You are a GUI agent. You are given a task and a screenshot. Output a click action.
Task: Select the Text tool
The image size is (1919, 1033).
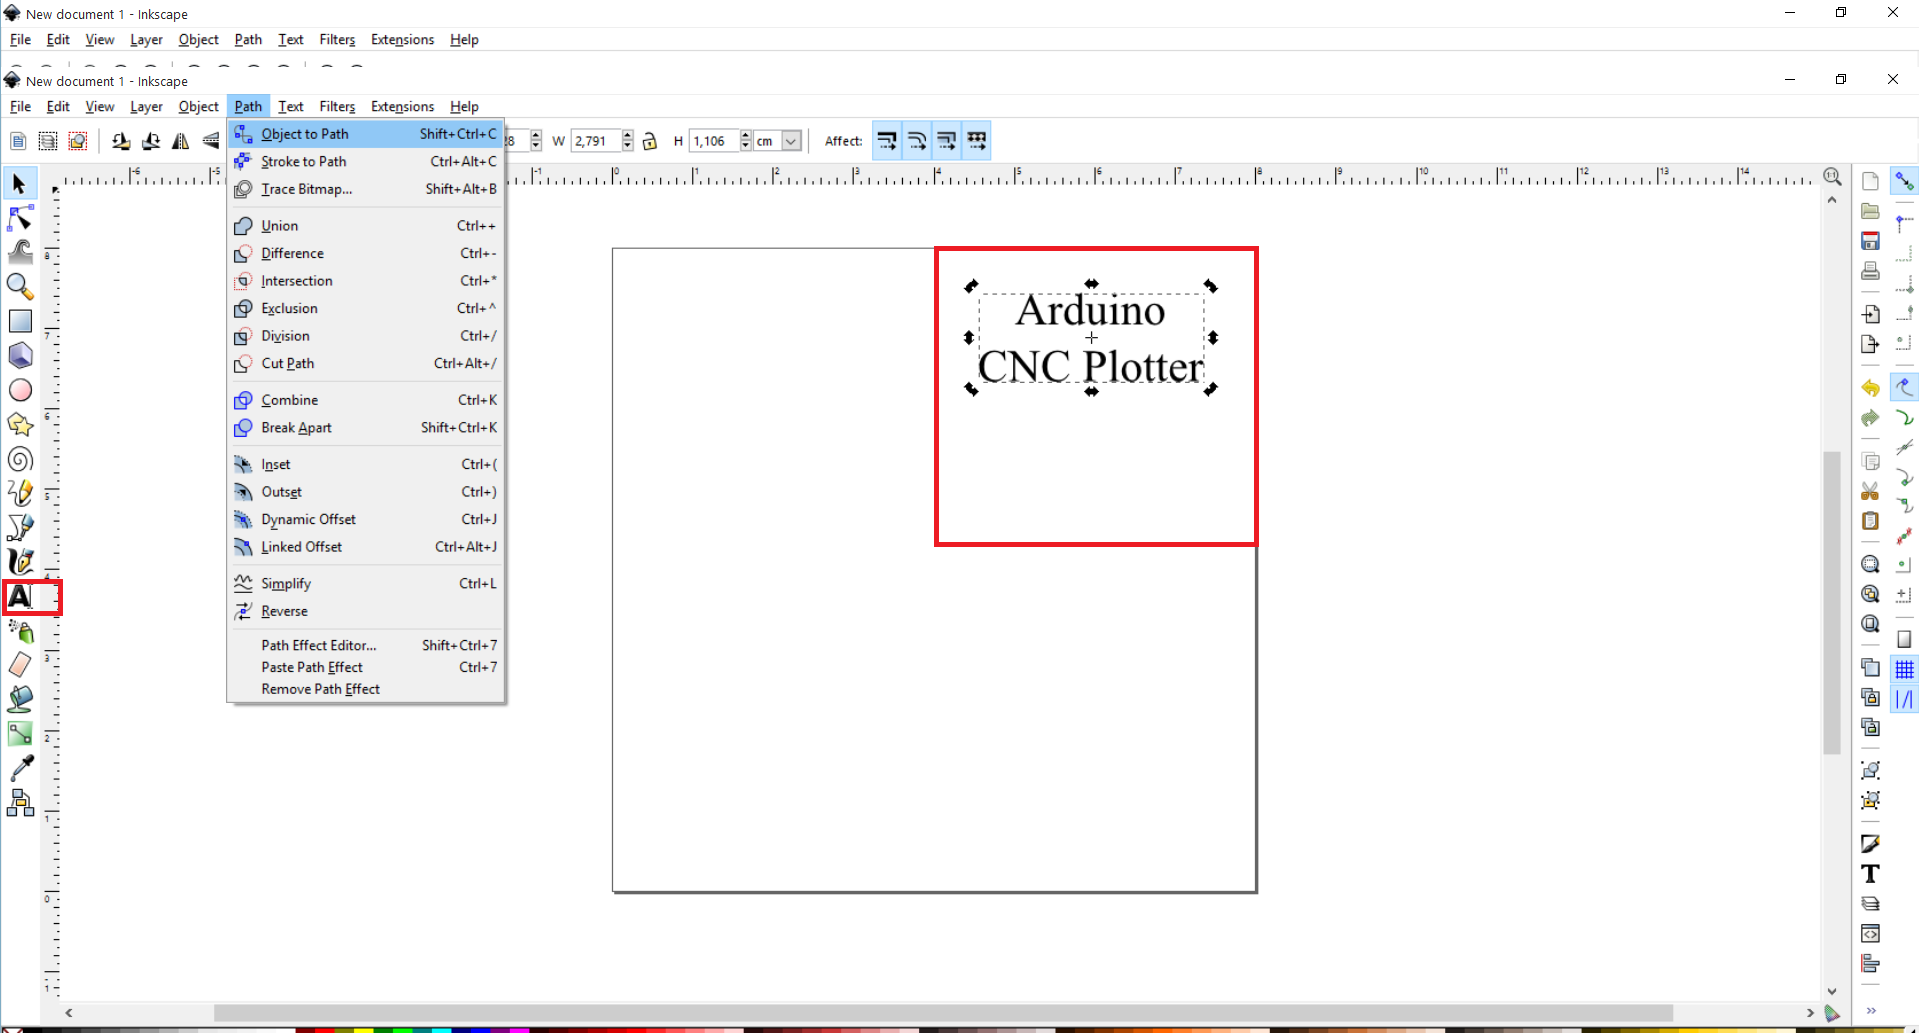20,597
